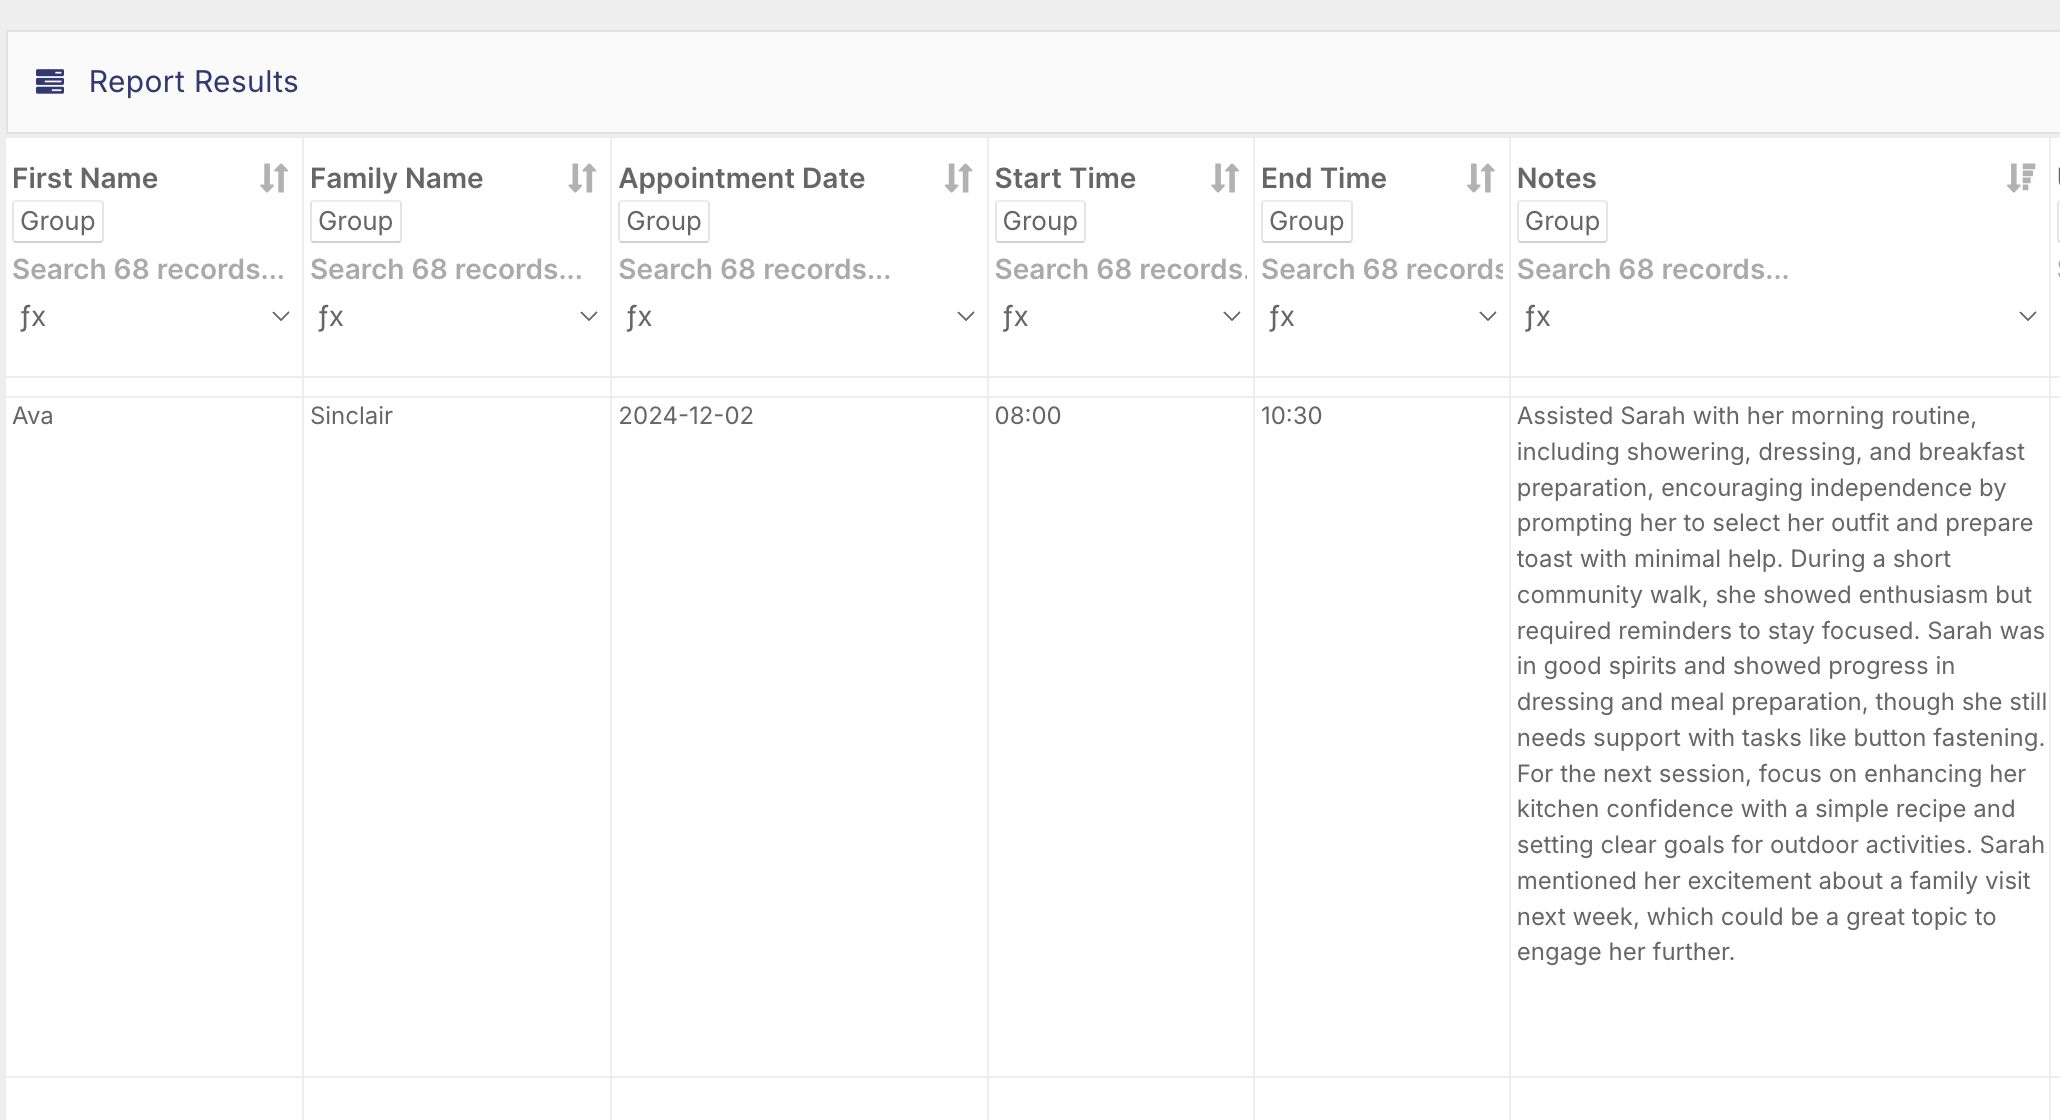The height and width of the screenshot is (1120, 2060).
Task: Group by Start Time
Action: 1040,221
